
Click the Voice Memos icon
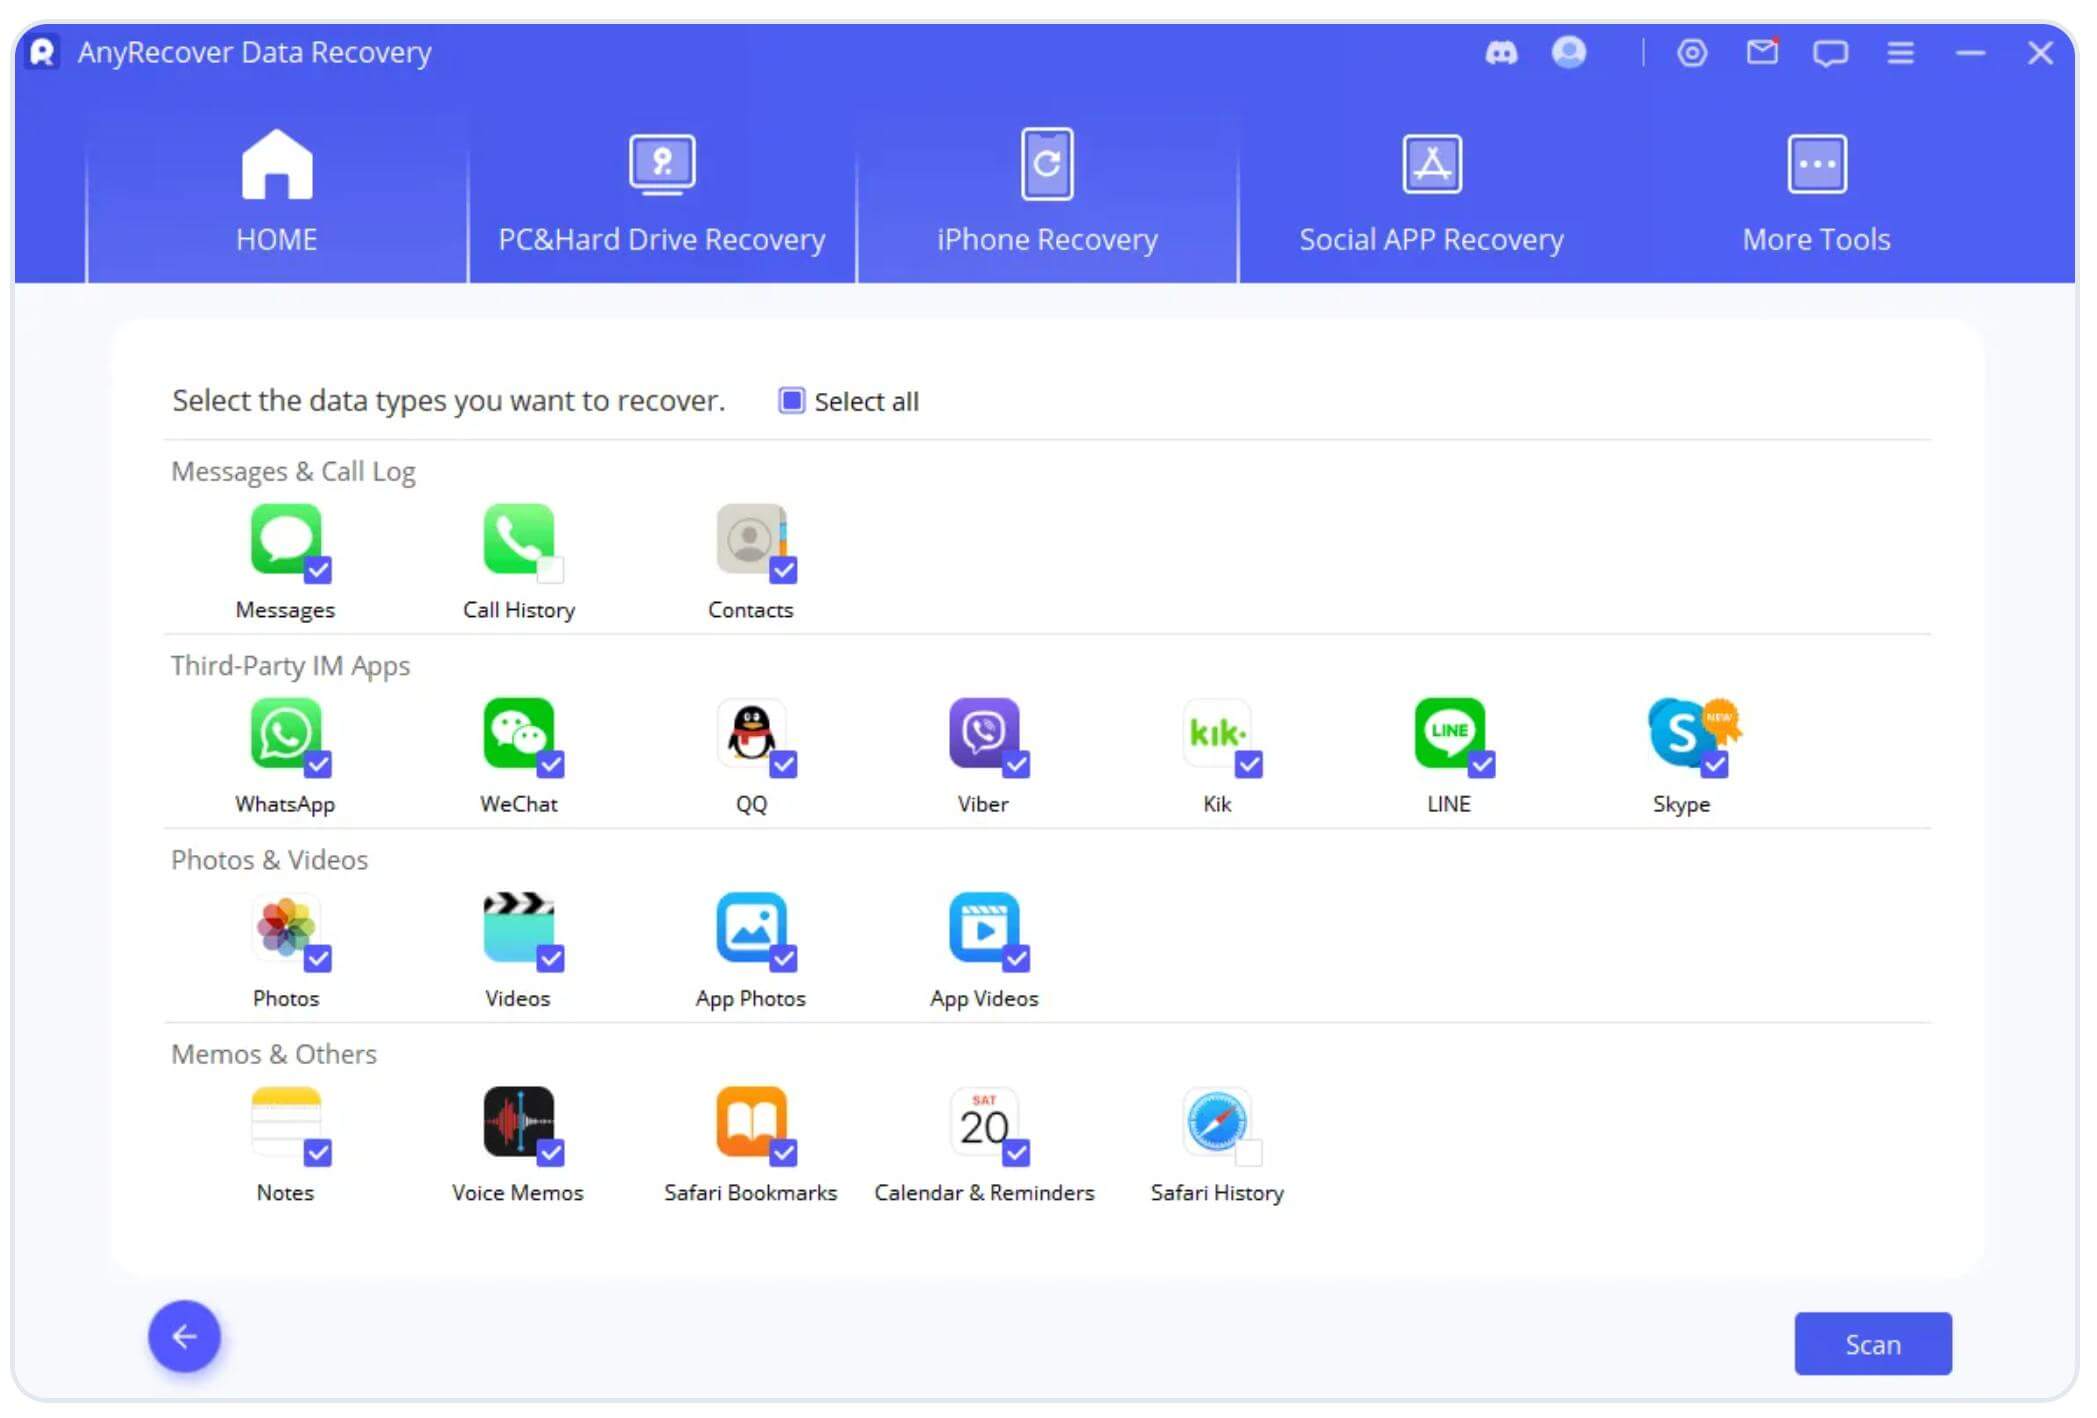pyautogui.click(x=518, y=1121)
